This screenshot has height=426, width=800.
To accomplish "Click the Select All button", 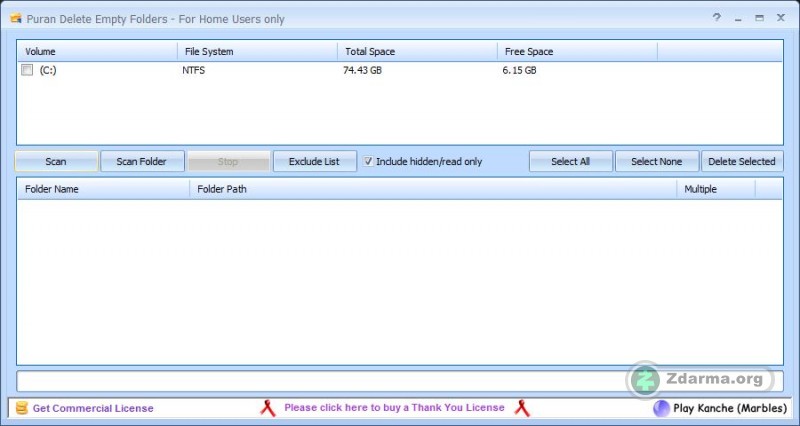I will (x=570, y=161).
